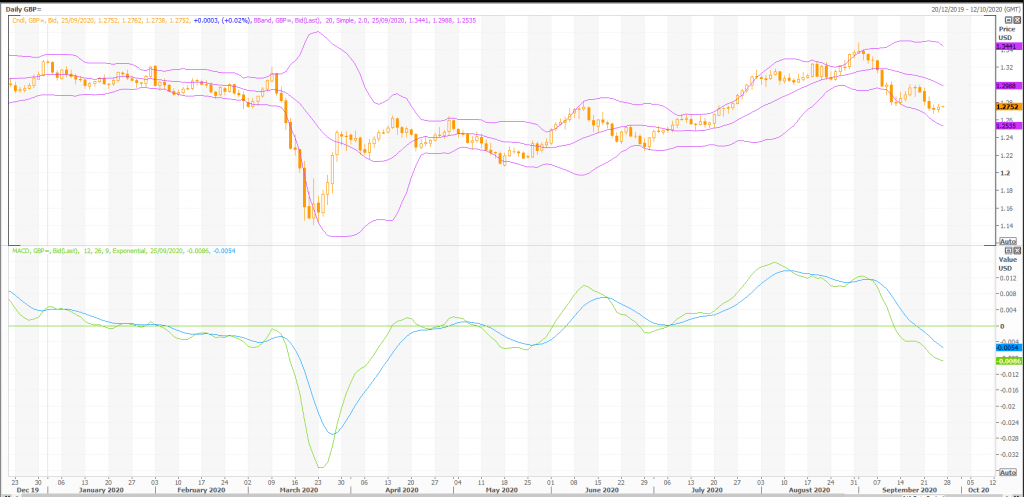
Task: Click the Value USD axis label
Action: click(1005, 262)
